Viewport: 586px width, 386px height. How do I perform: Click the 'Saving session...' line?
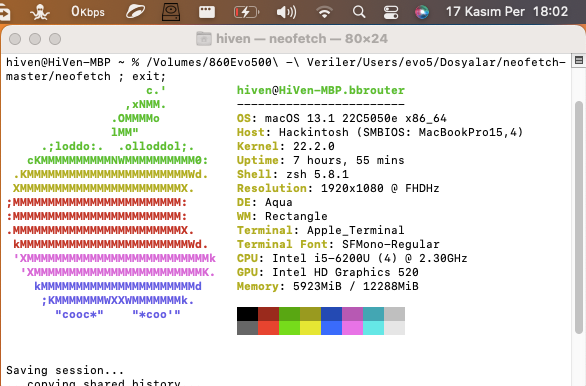(65, 370)
